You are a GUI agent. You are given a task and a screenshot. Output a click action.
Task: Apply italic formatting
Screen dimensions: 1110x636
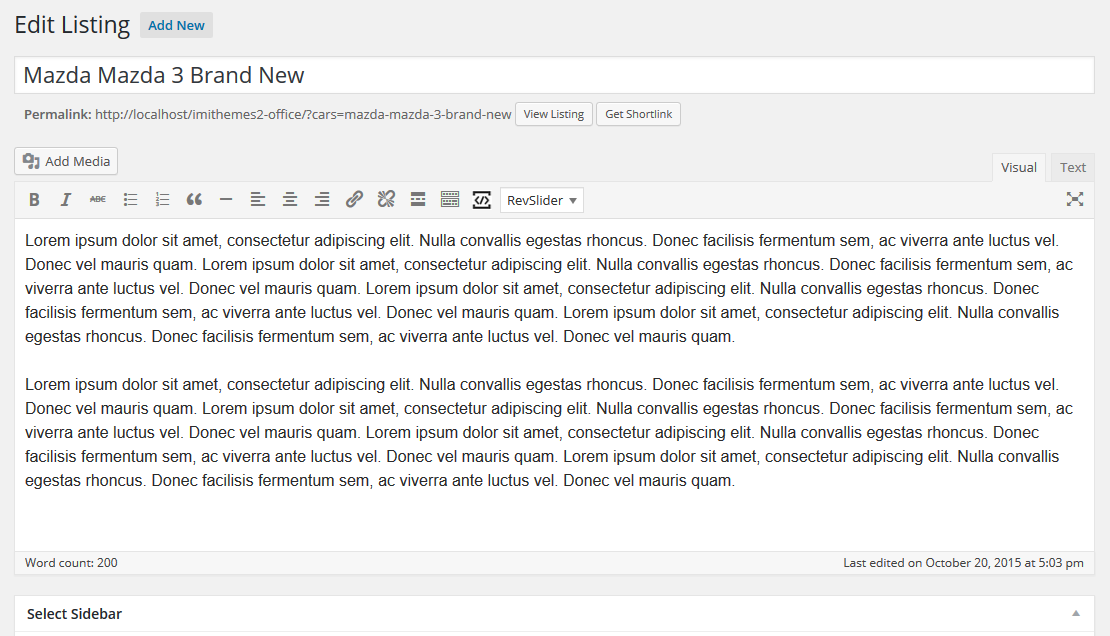tap(66, 200)
